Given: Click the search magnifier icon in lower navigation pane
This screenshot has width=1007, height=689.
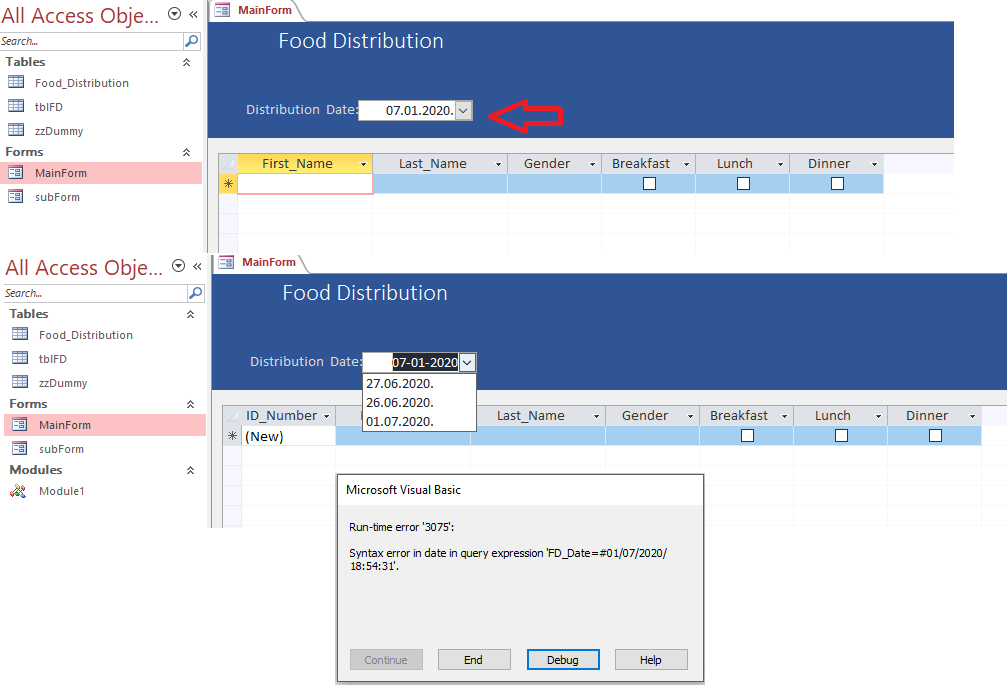Looking at the screenshot, I should click(195, 293).
